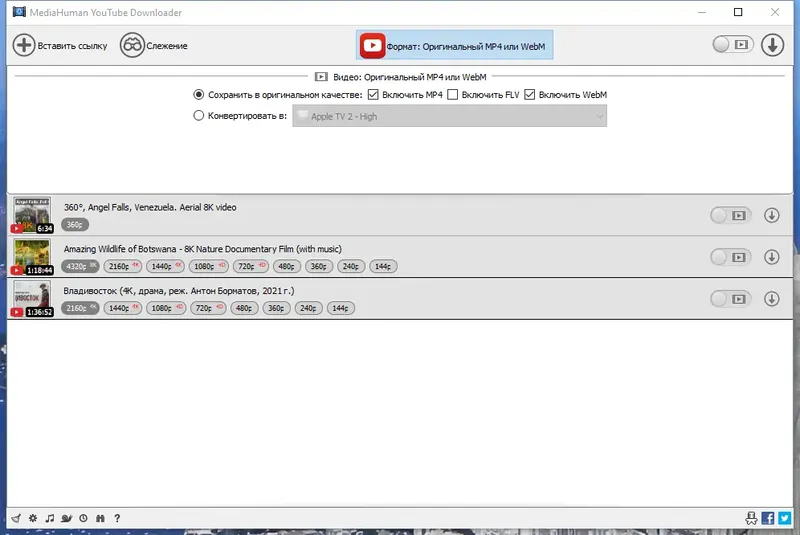Viewport: 800px width, 535px height.
Task: Select 480p quality for Владивосток video
Action: (x=244, y=308)
